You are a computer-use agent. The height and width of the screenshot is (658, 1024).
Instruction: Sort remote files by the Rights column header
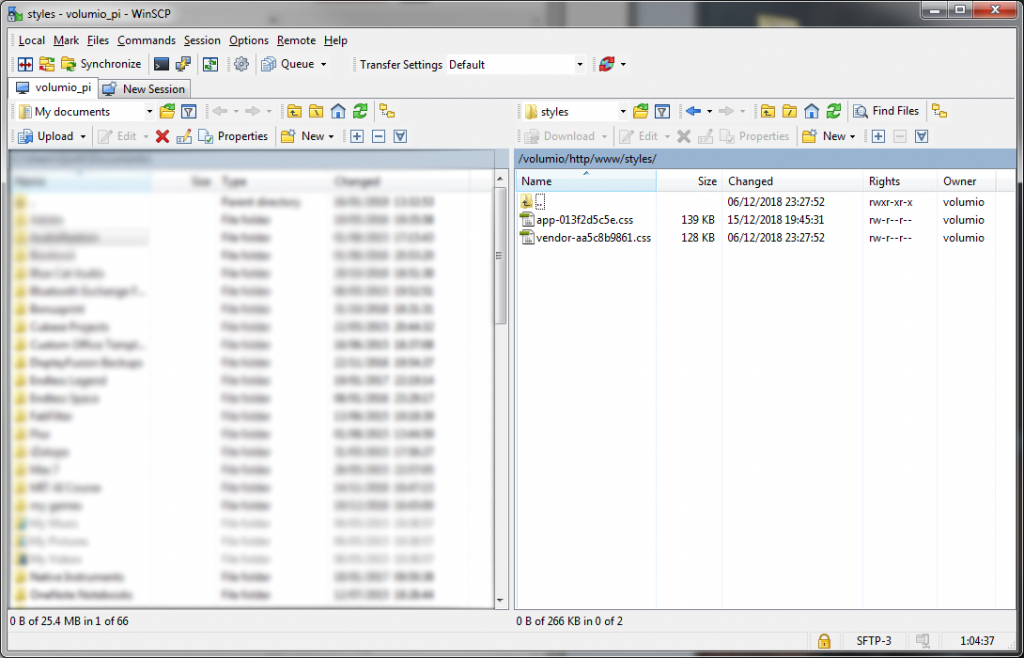pos(899,181)
